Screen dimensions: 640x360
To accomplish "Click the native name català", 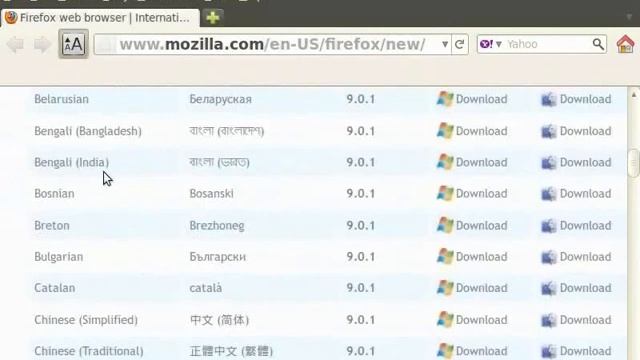I will 206,288.
